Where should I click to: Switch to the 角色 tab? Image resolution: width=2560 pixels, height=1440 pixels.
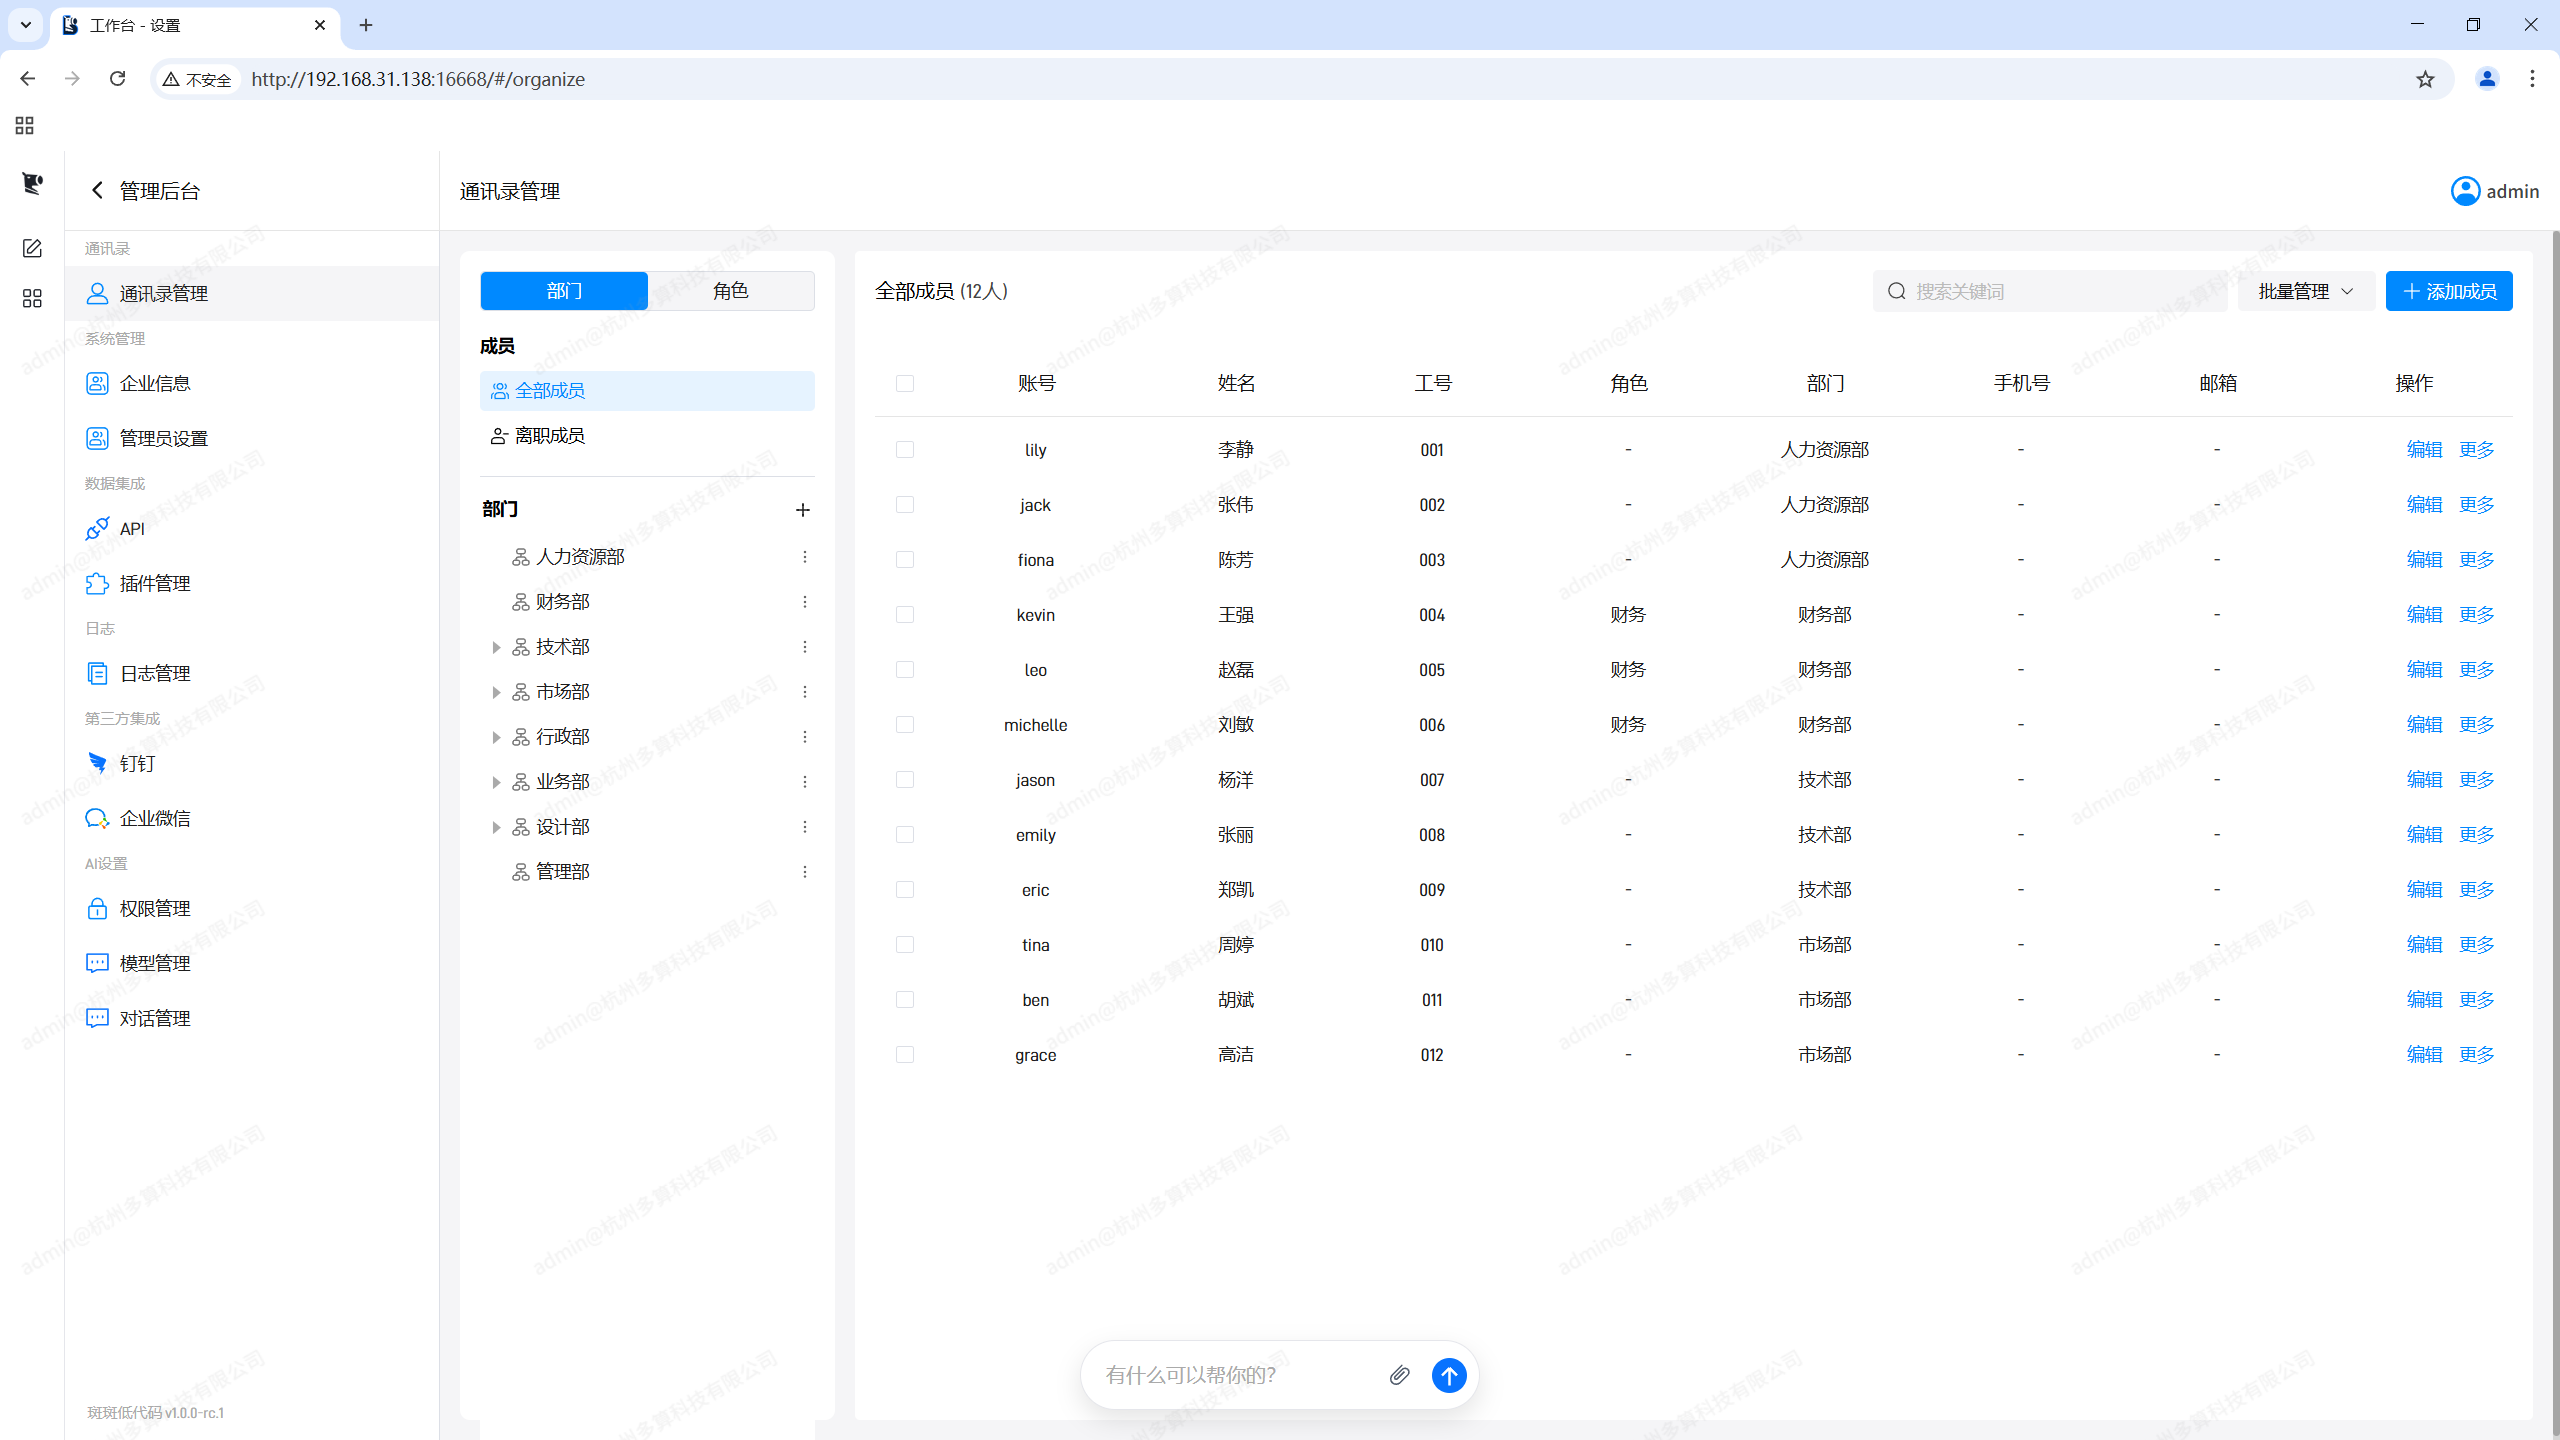pos(731,291)
